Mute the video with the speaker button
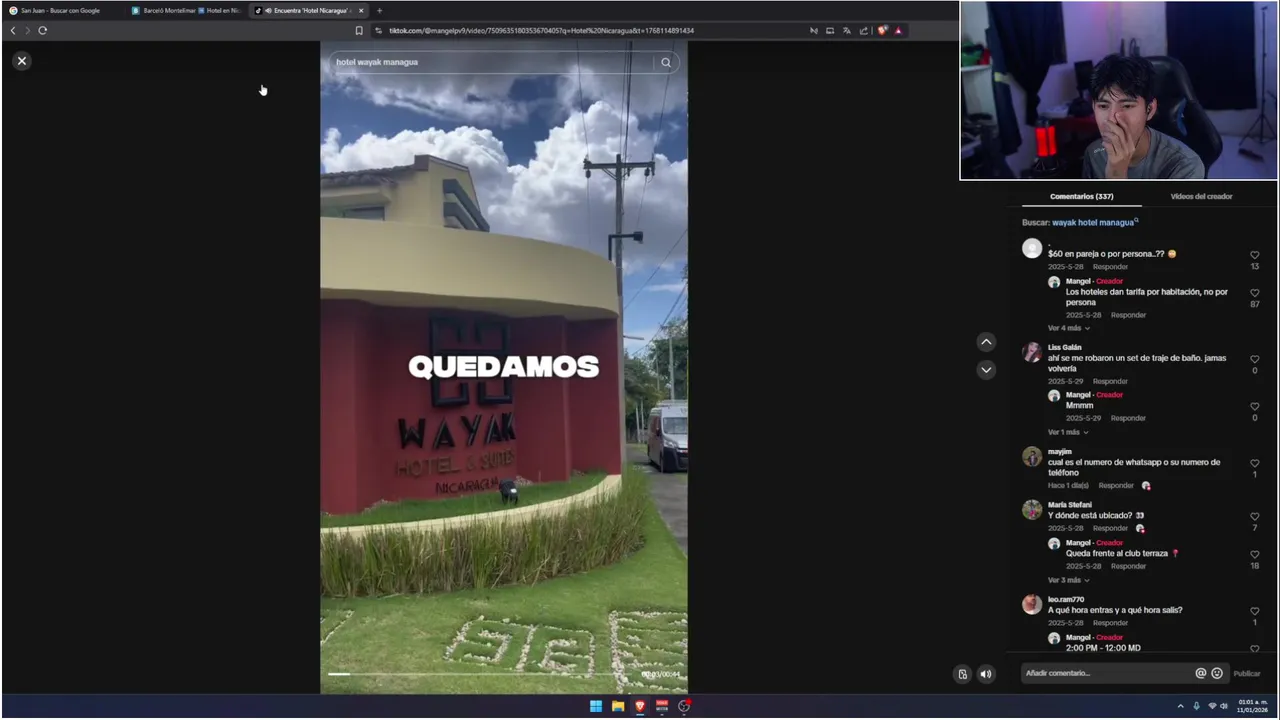 986,674
